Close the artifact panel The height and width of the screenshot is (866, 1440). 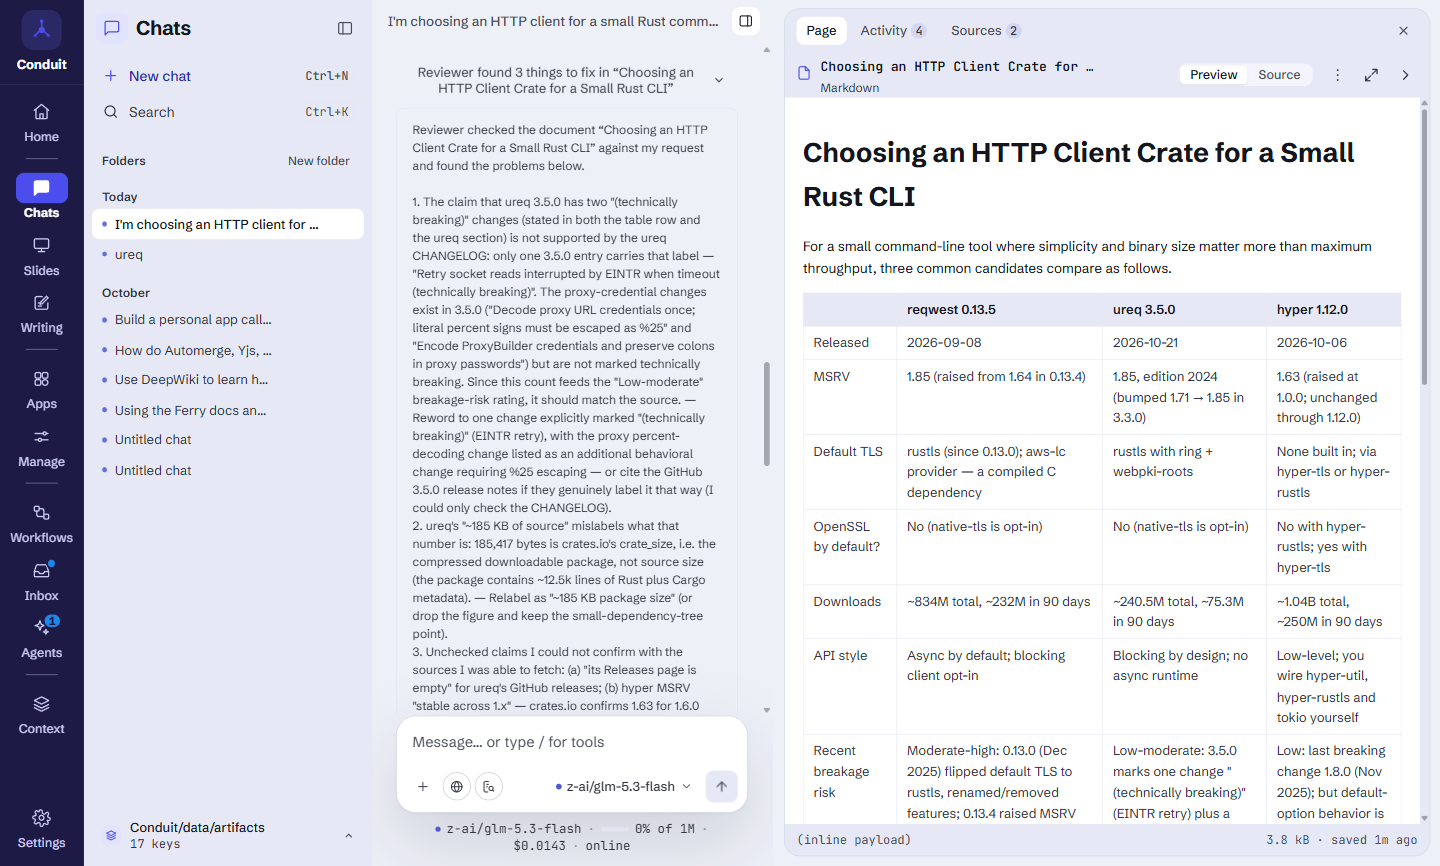coord(1403,31)
